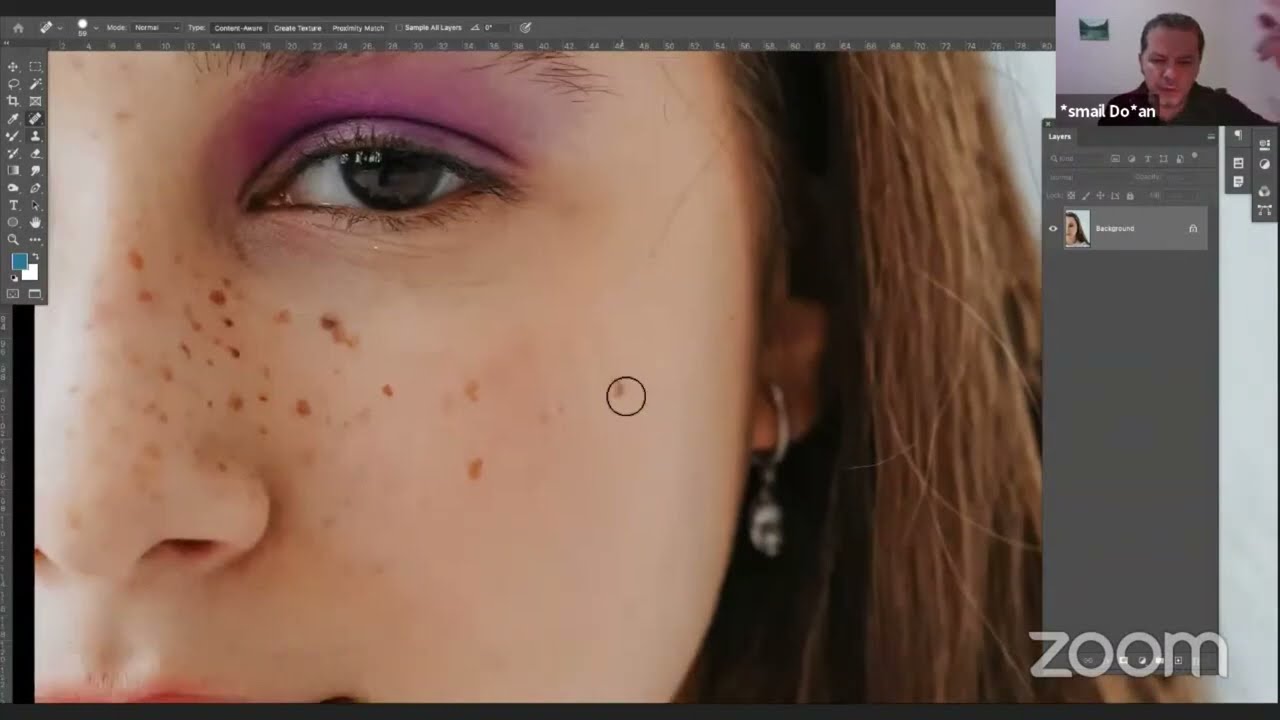Open the tool preset picker arrow
1280x720 pixels.
[x=60, y=28]
